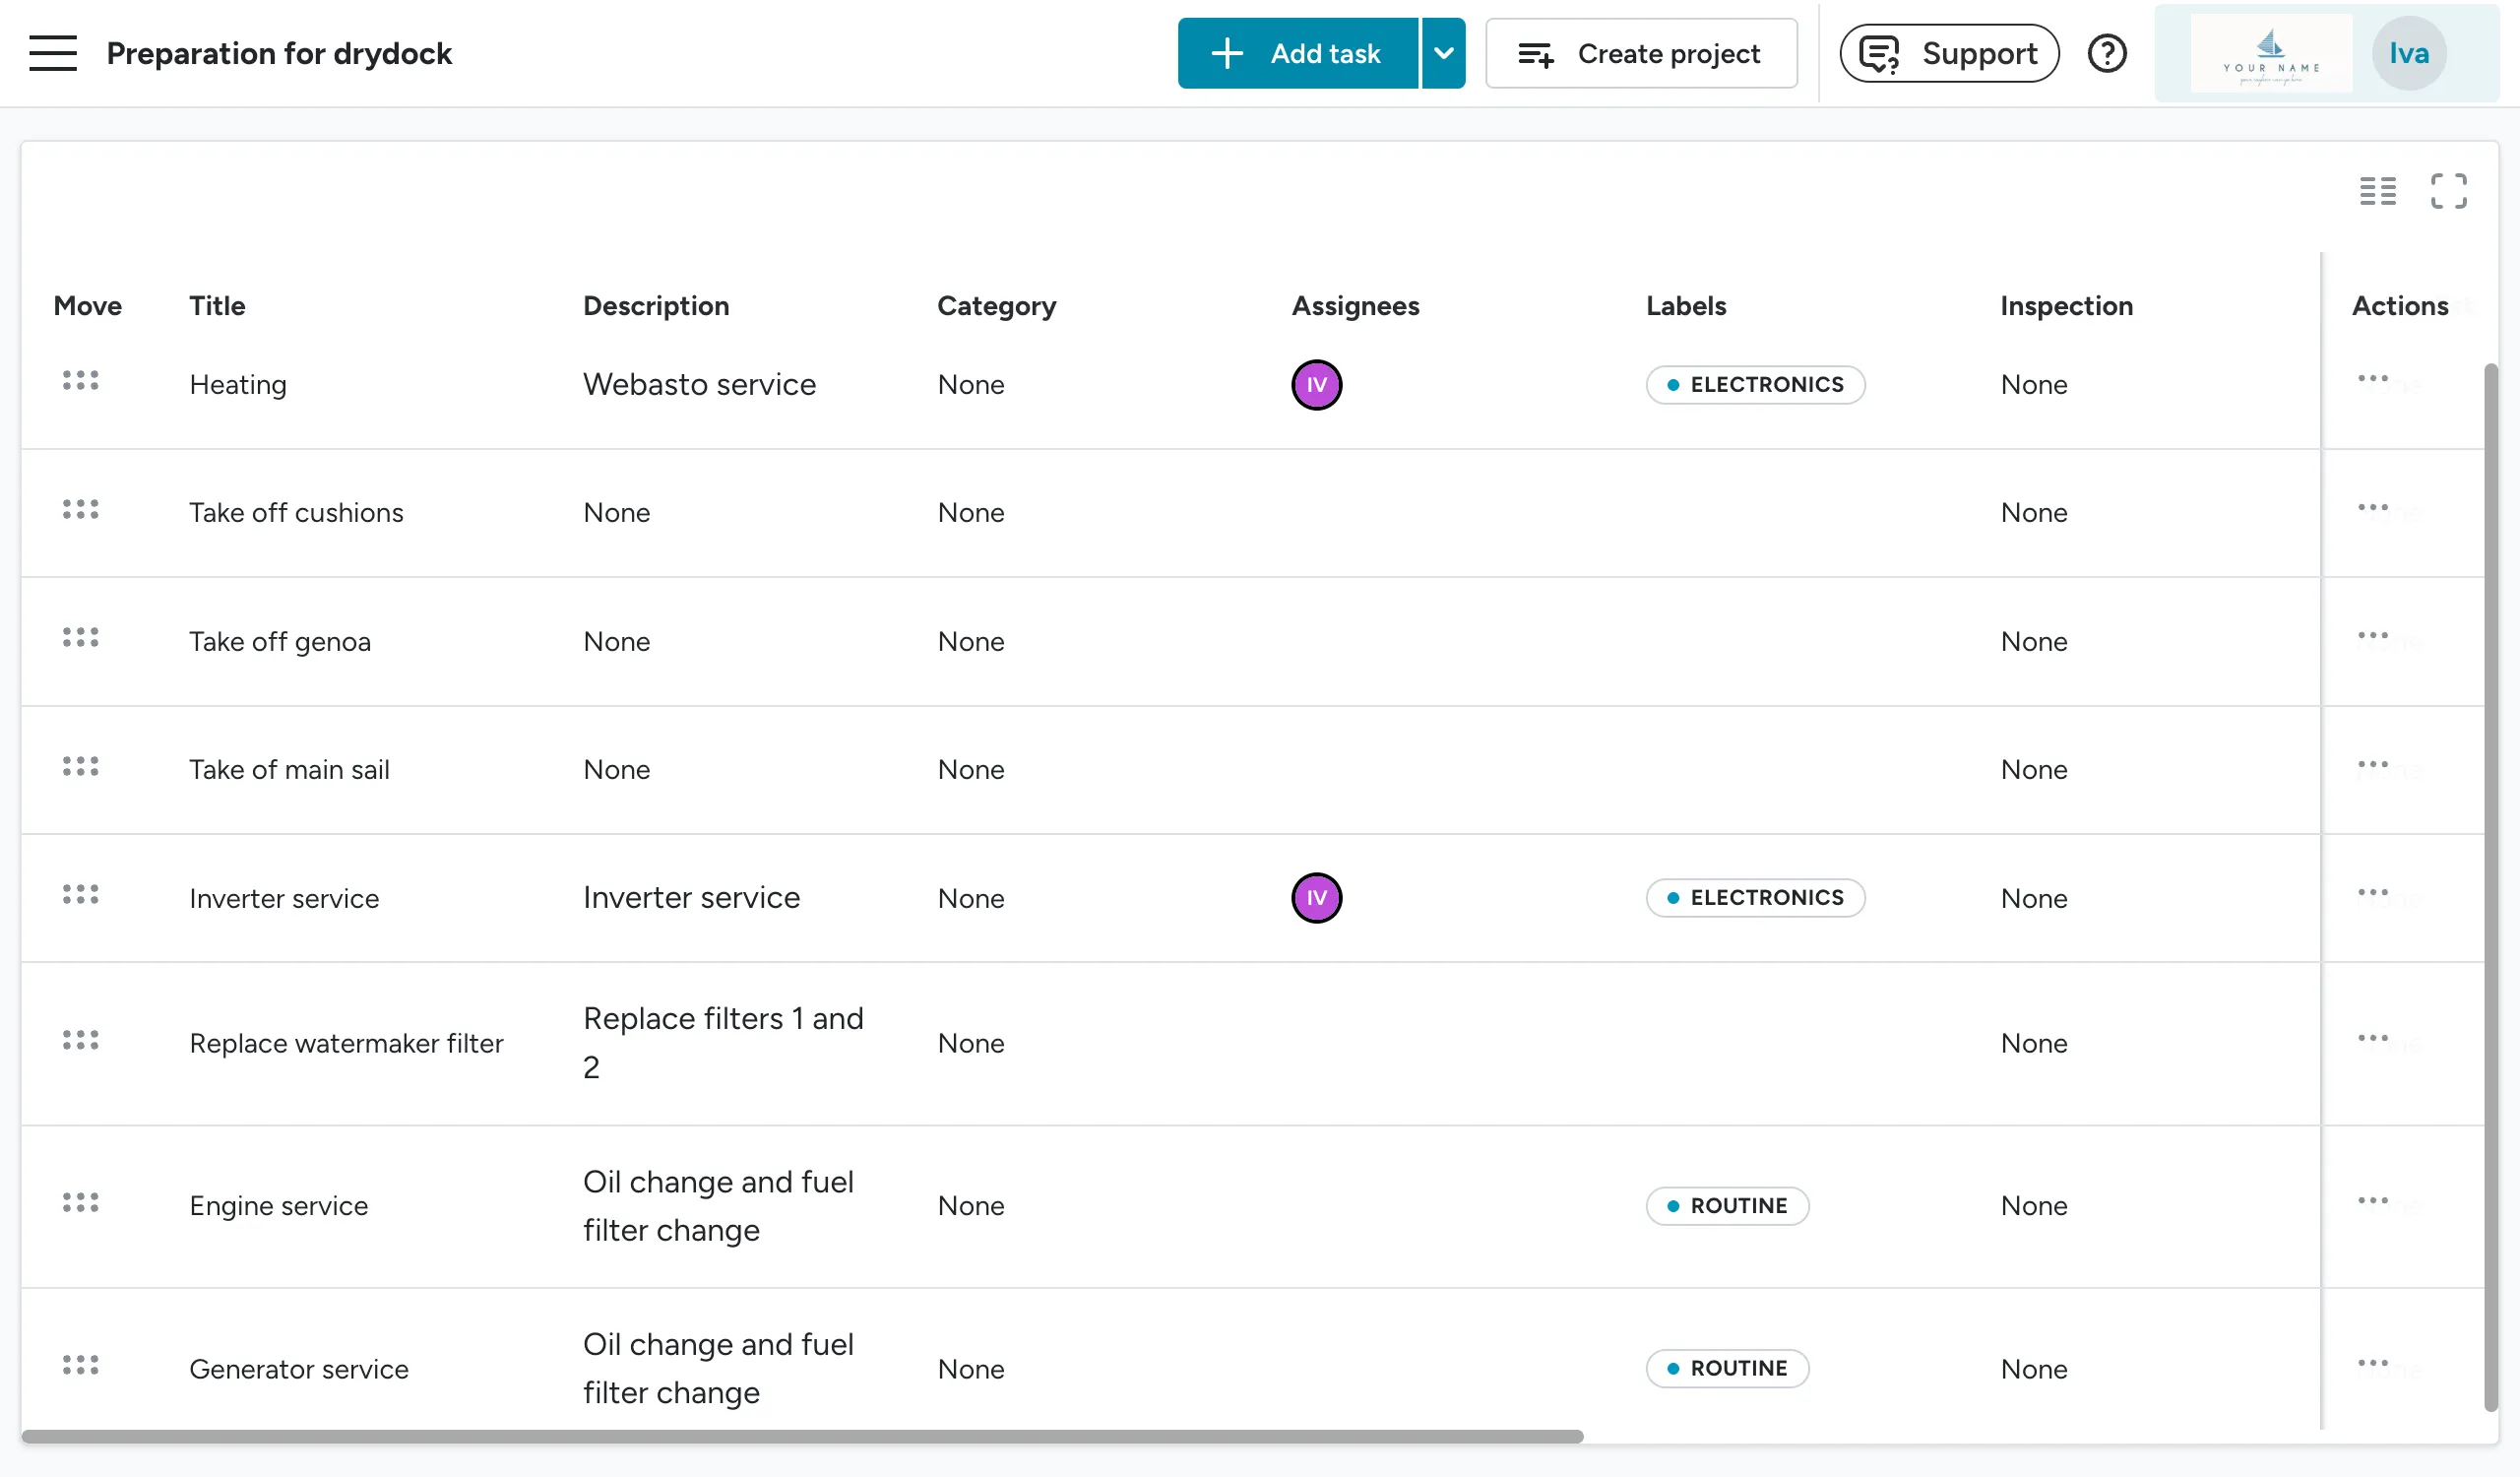Click the Title column header
Image resolution: width=2520 pixels, height=1477 pixels.
[x=217, y=306]
